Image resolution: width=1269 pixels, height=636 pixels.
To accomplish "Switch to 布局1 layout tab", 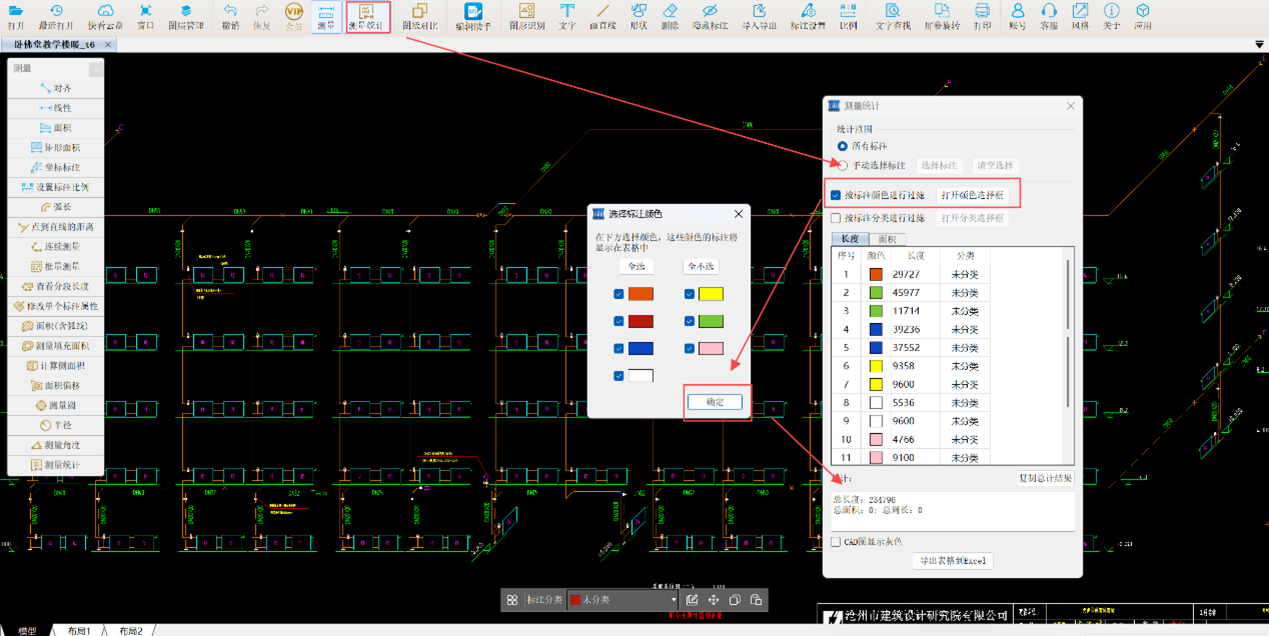I will pos(78,631).
